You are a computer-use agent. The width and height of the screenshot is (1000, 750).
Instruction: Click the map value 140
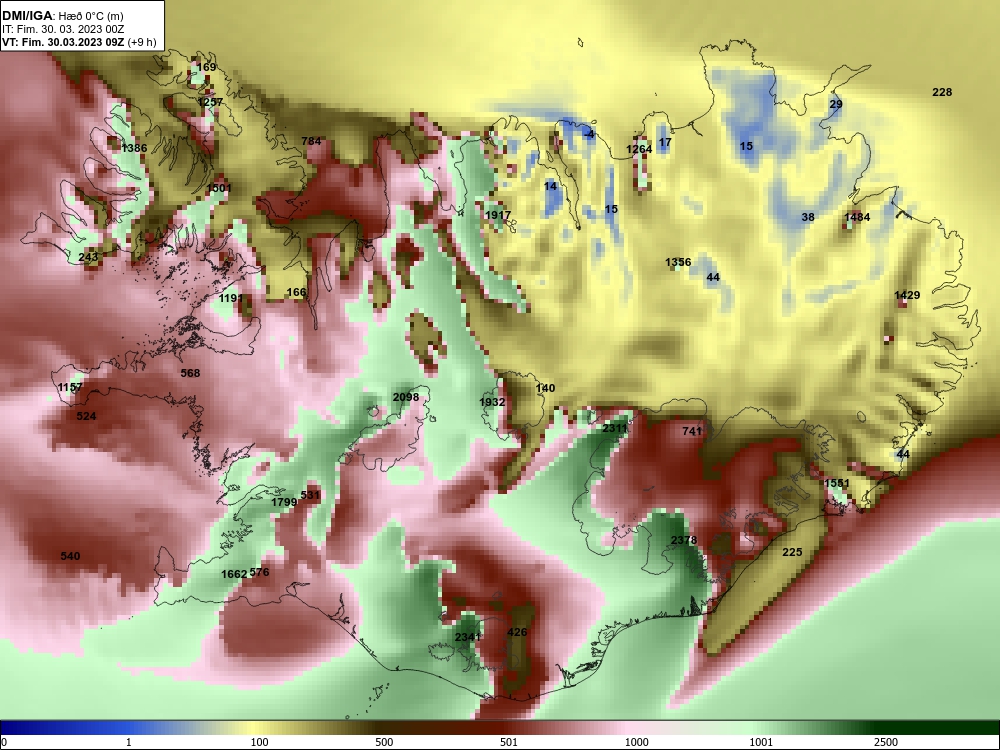(545, 388)
